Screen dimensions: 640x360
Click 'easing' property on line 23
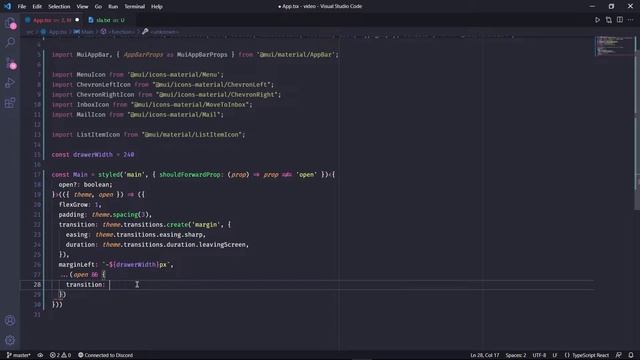tap(77, 235)
